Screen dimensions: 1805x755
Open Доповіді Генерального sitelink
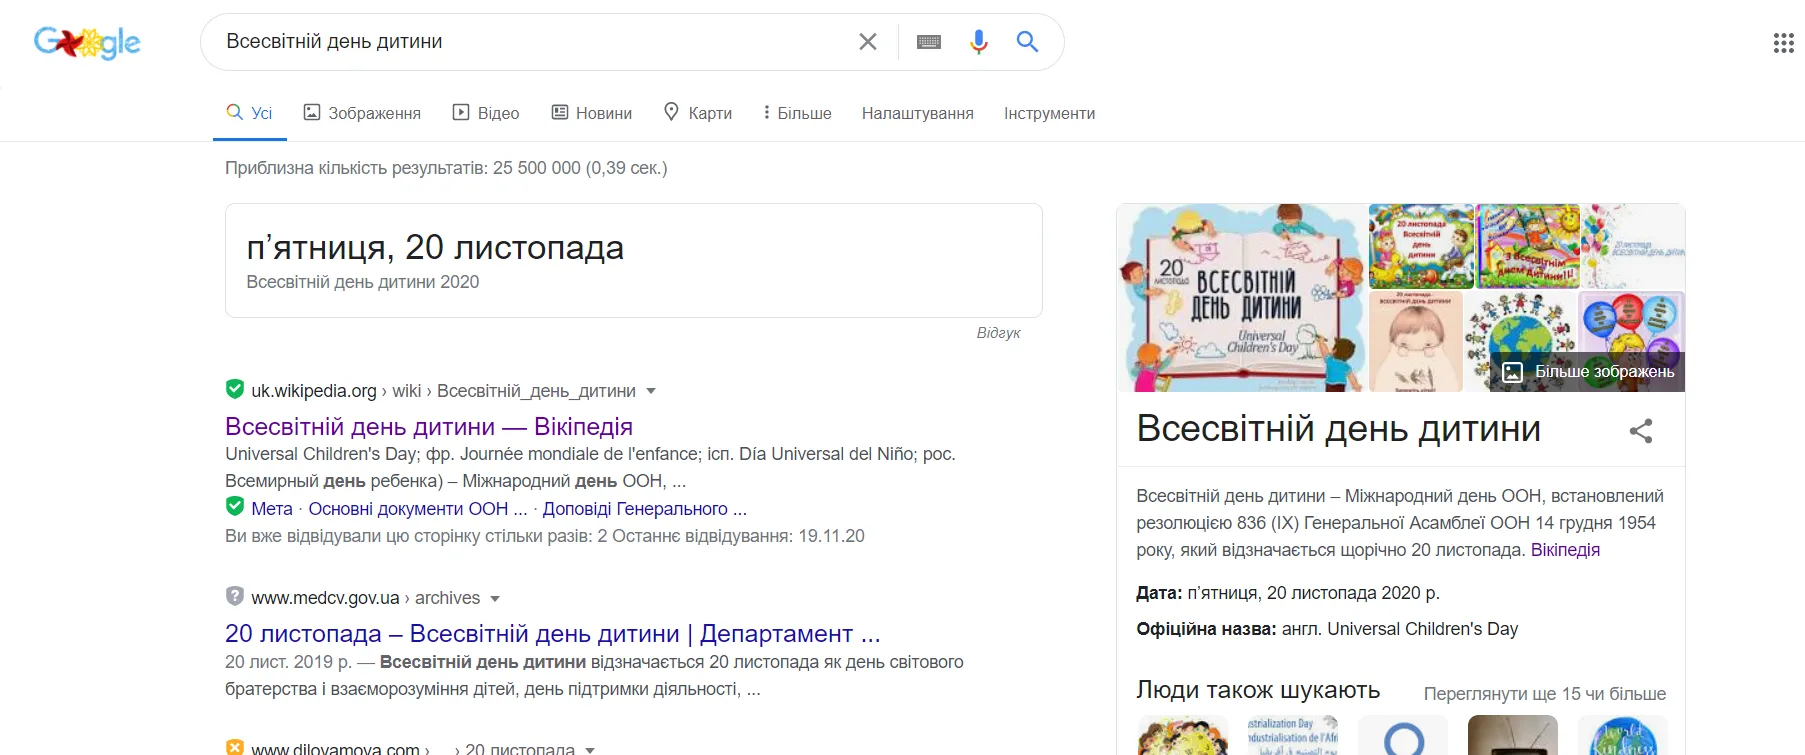click(645, 509)
